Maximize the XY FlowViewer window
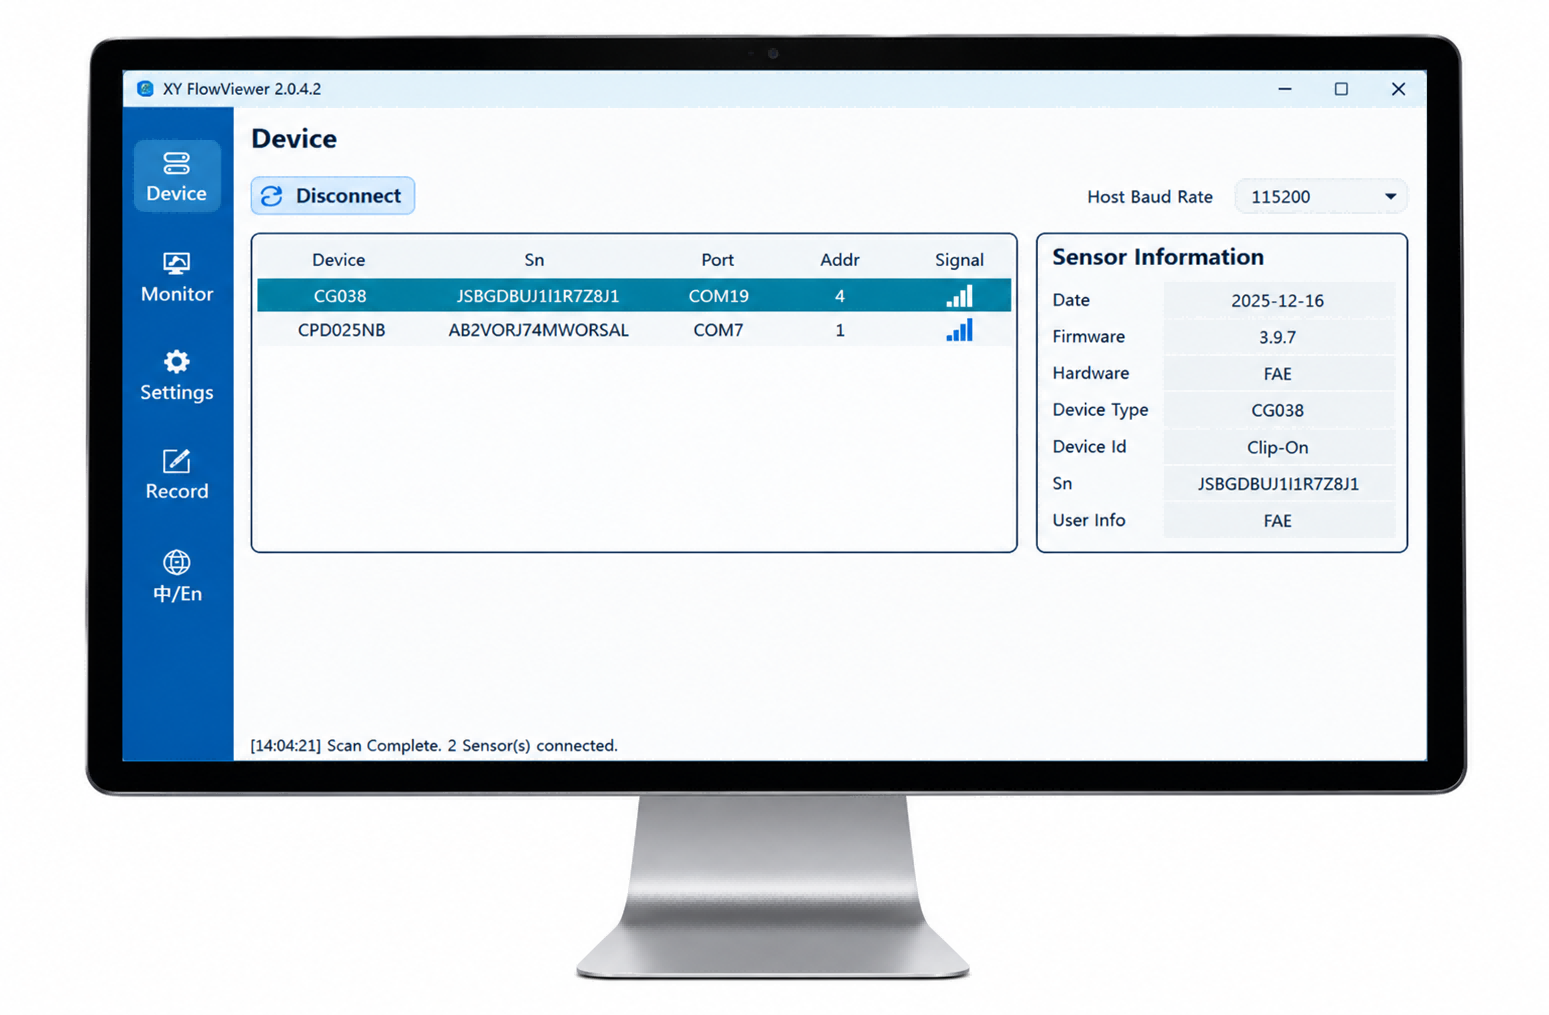Screen dimensions: 1549x1015 point(1341,89)
